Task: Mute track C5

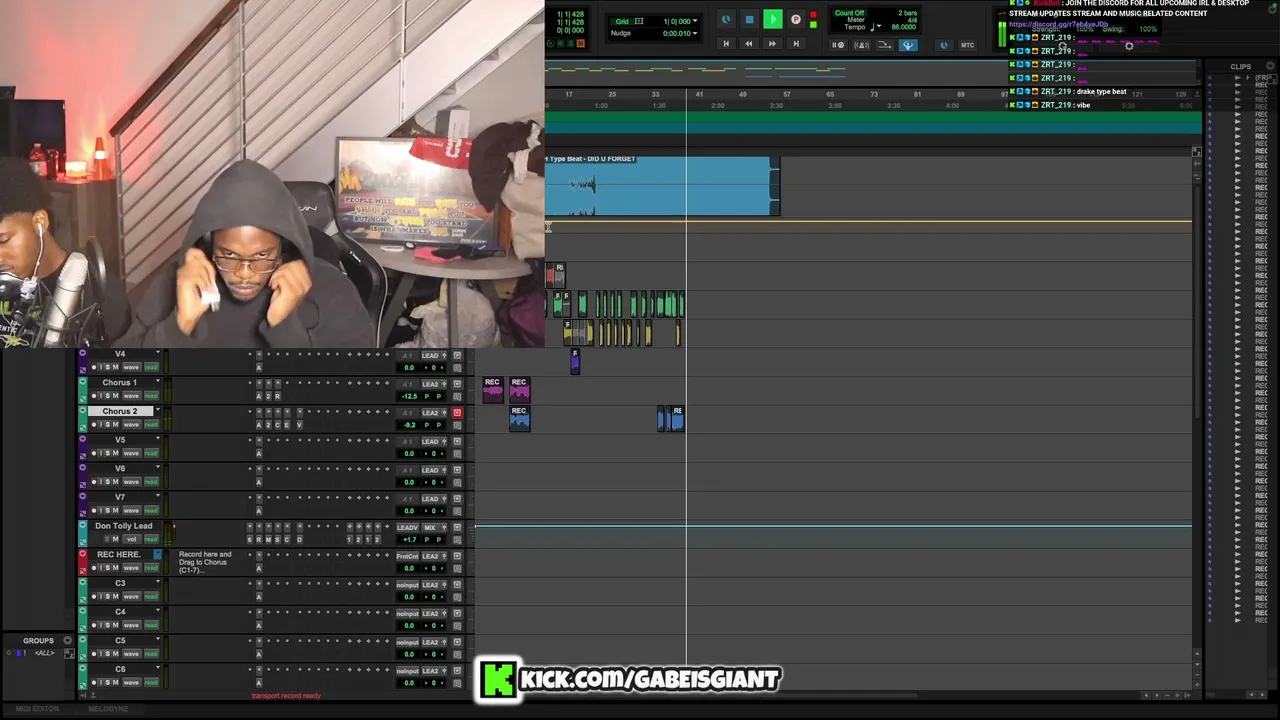Action: point(115,654)
